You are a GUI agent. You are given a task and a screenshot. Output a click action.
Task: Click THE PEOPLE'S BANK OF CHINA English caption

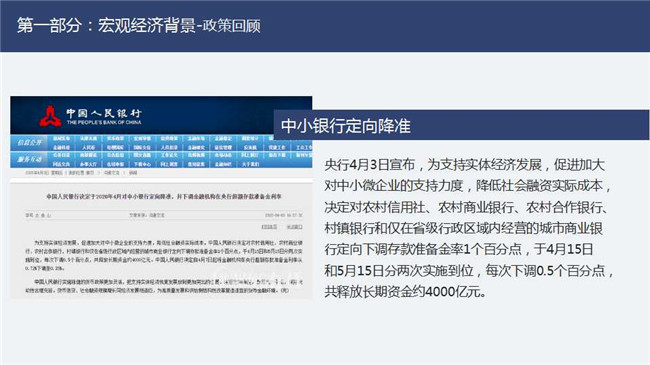tap(104, 122)
